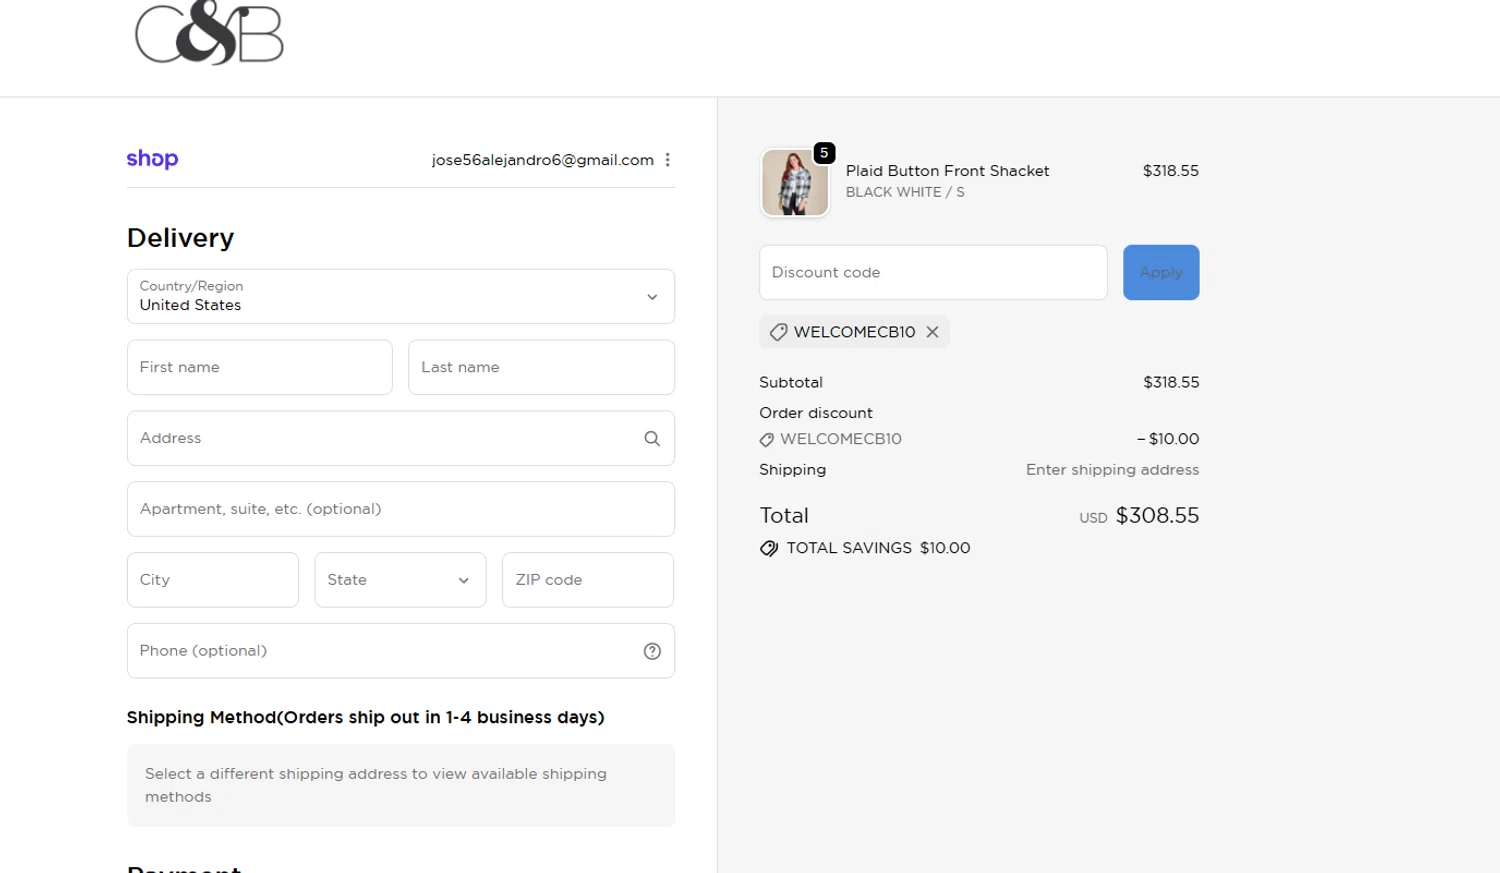
Task: Remove the WELCOMECB10 discount code
Action: [932, 332]
